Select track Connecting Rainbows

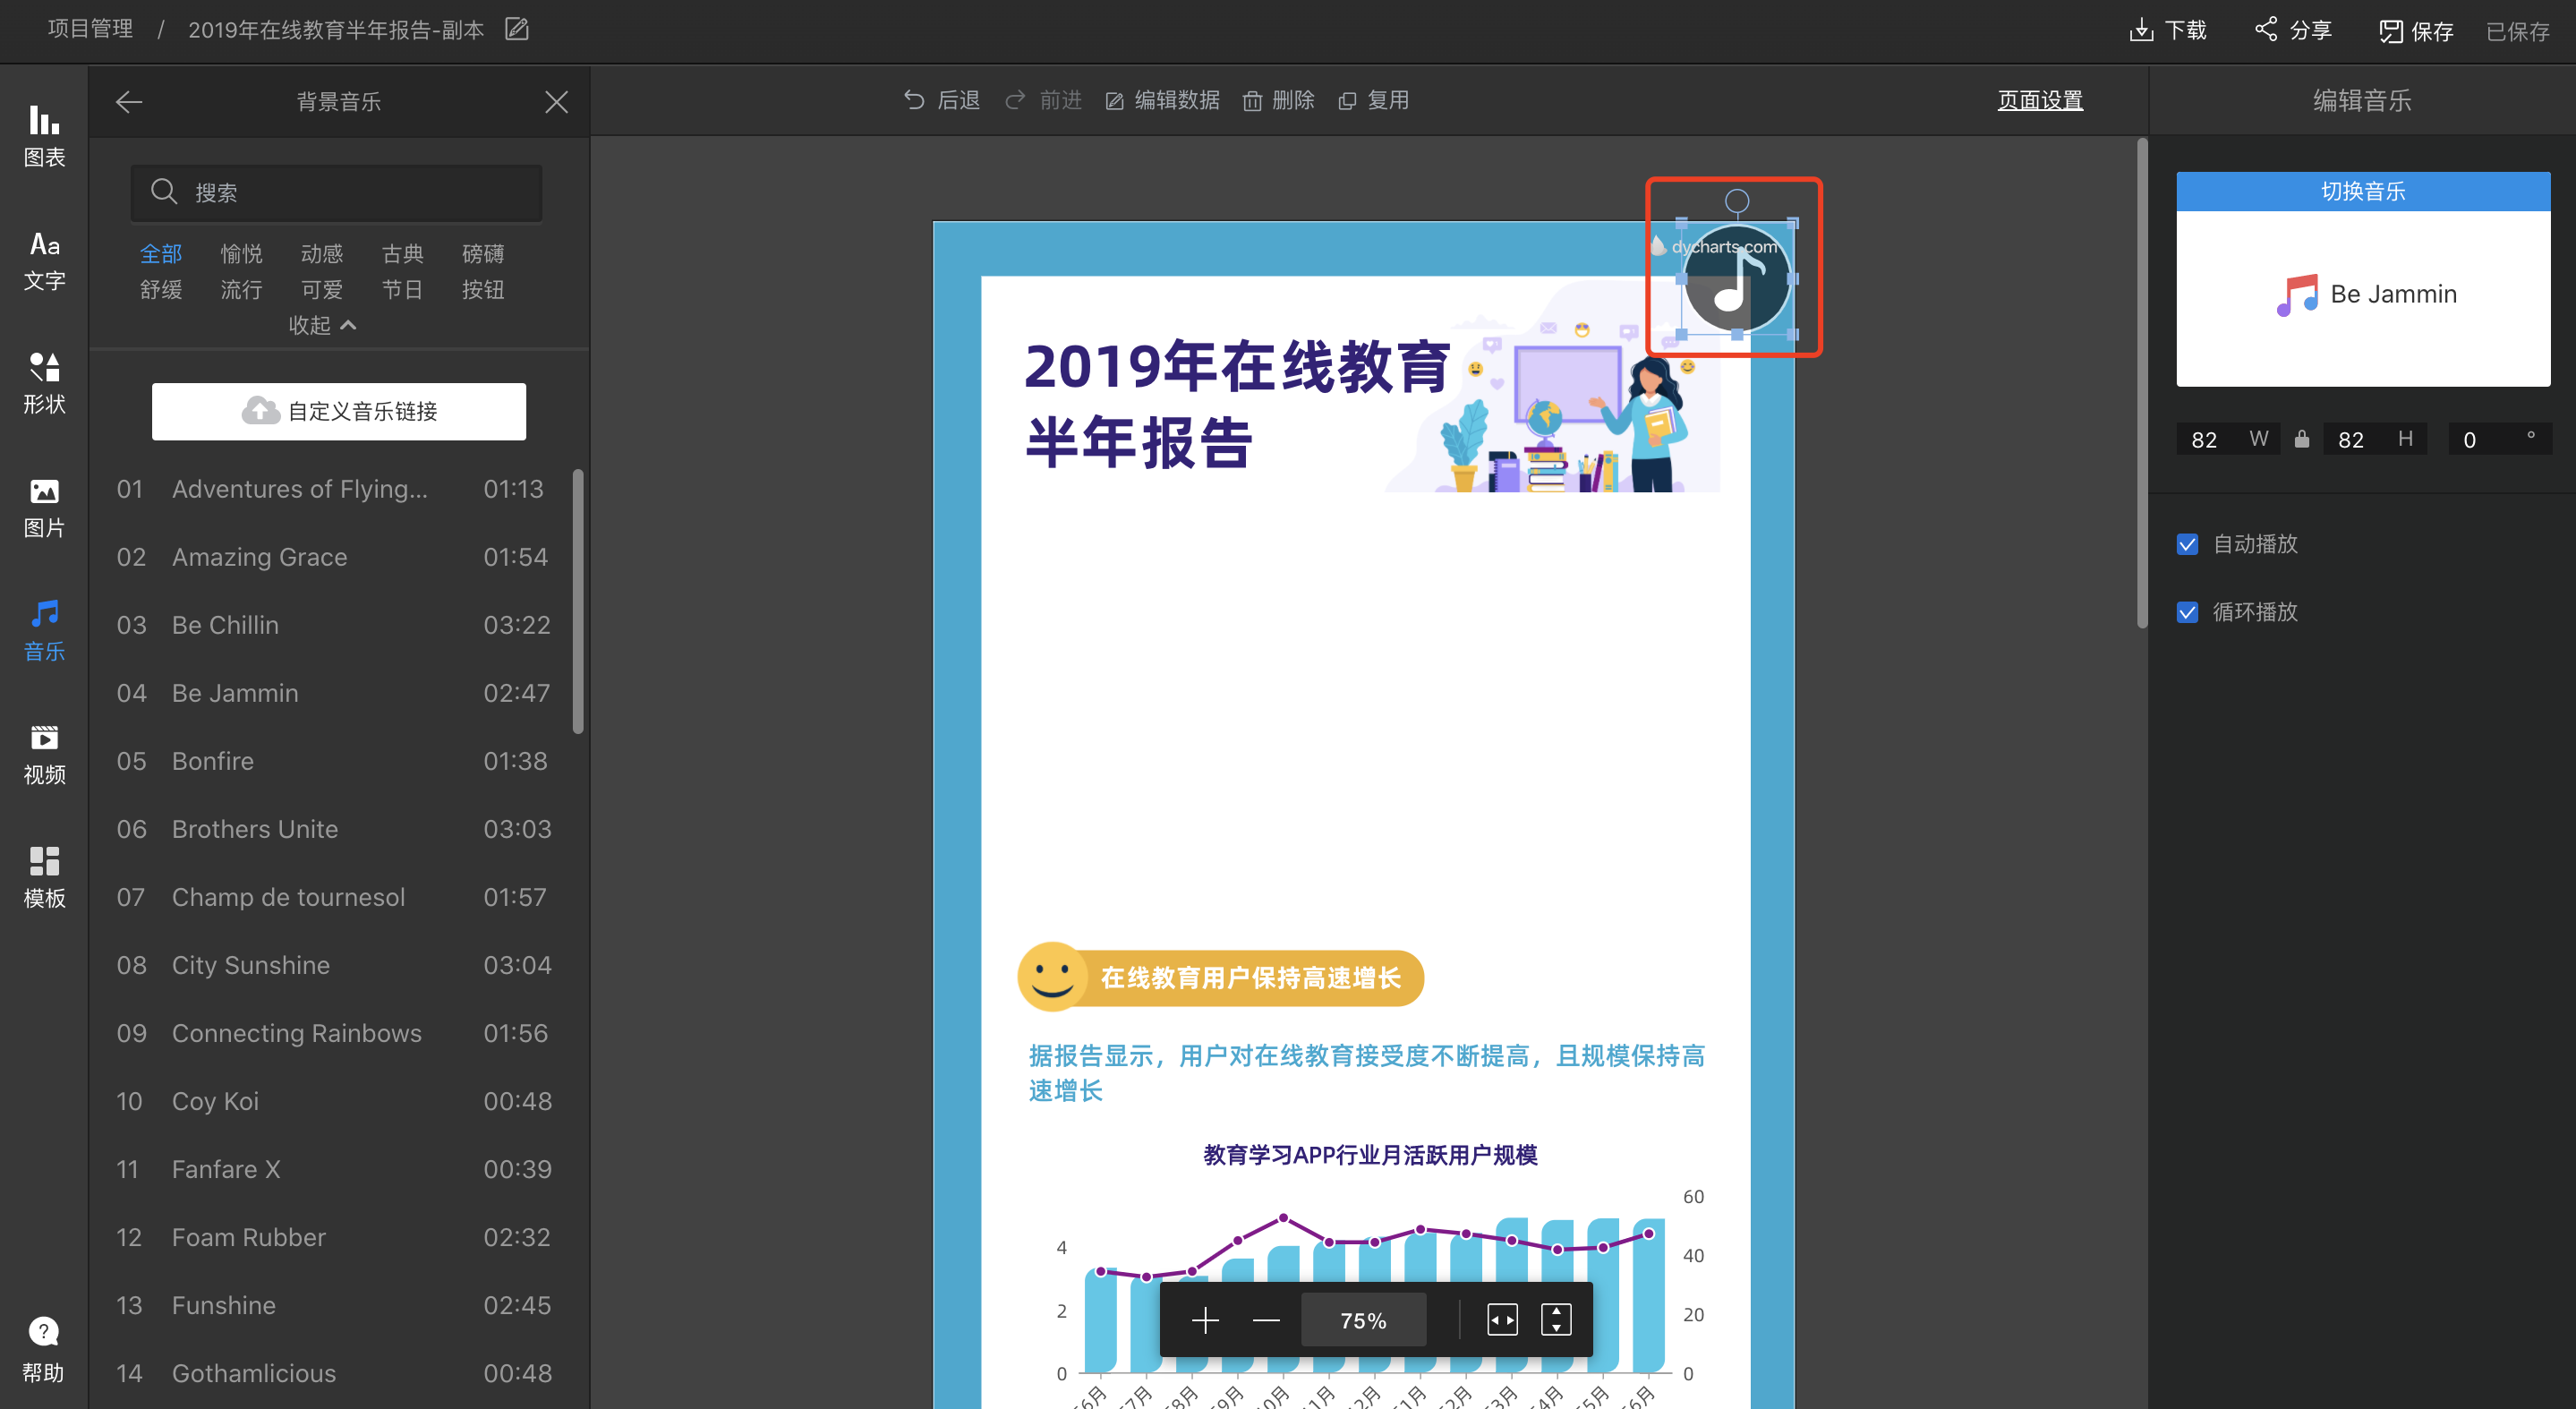point(333,1033)
